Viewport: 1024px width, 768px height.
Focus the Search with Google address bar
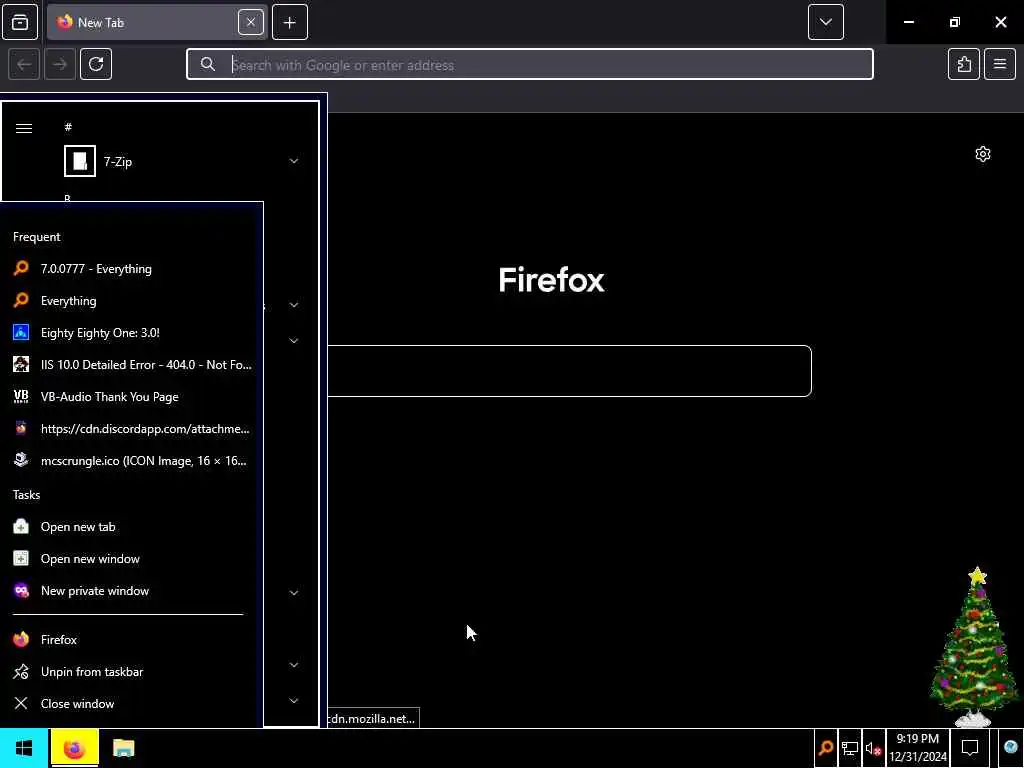click(x=530, y=64)
